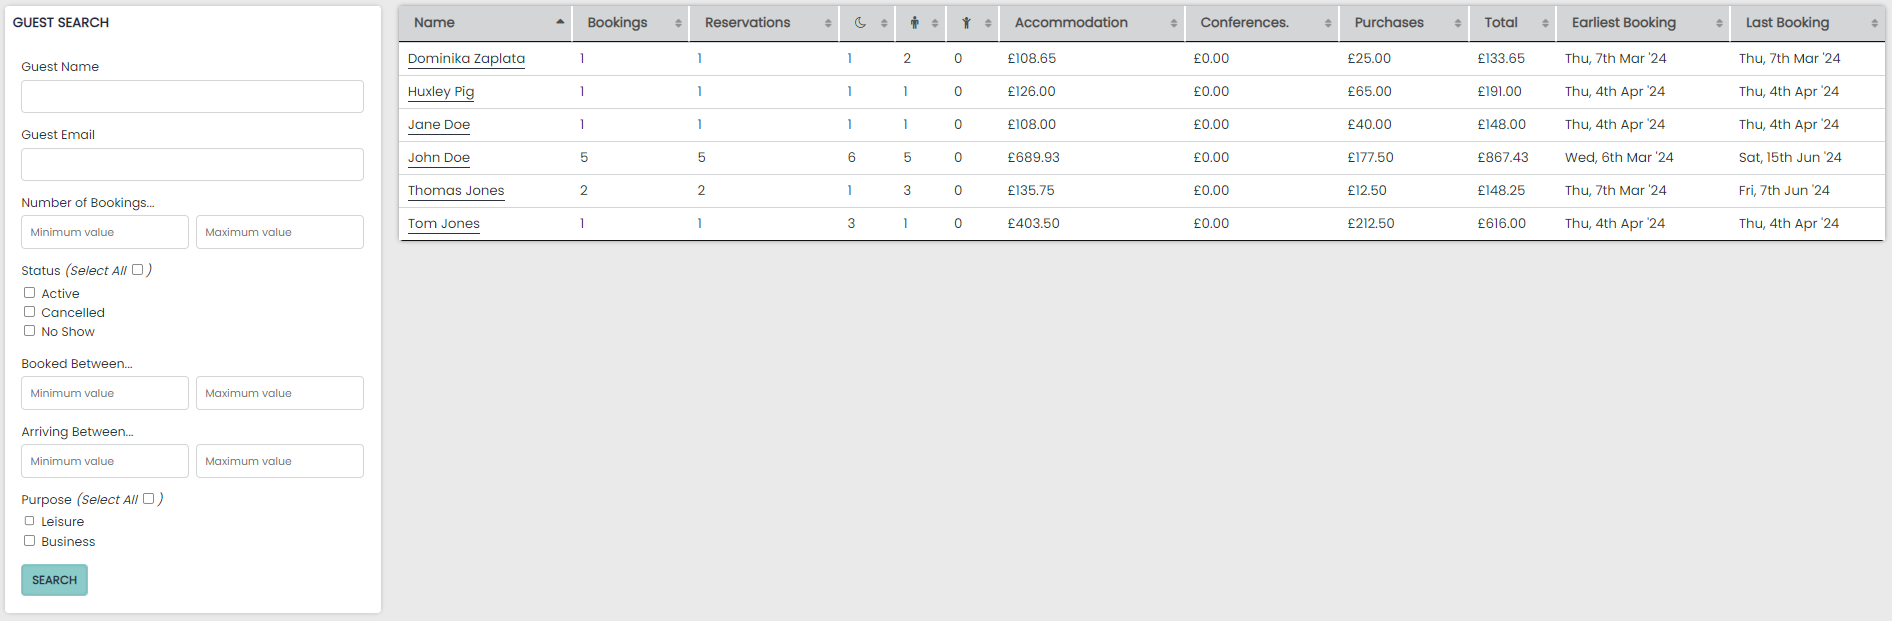Click the sort arrows in Reservations column
This screenshot has width=1892, height=621.
[x=828, y=23]
